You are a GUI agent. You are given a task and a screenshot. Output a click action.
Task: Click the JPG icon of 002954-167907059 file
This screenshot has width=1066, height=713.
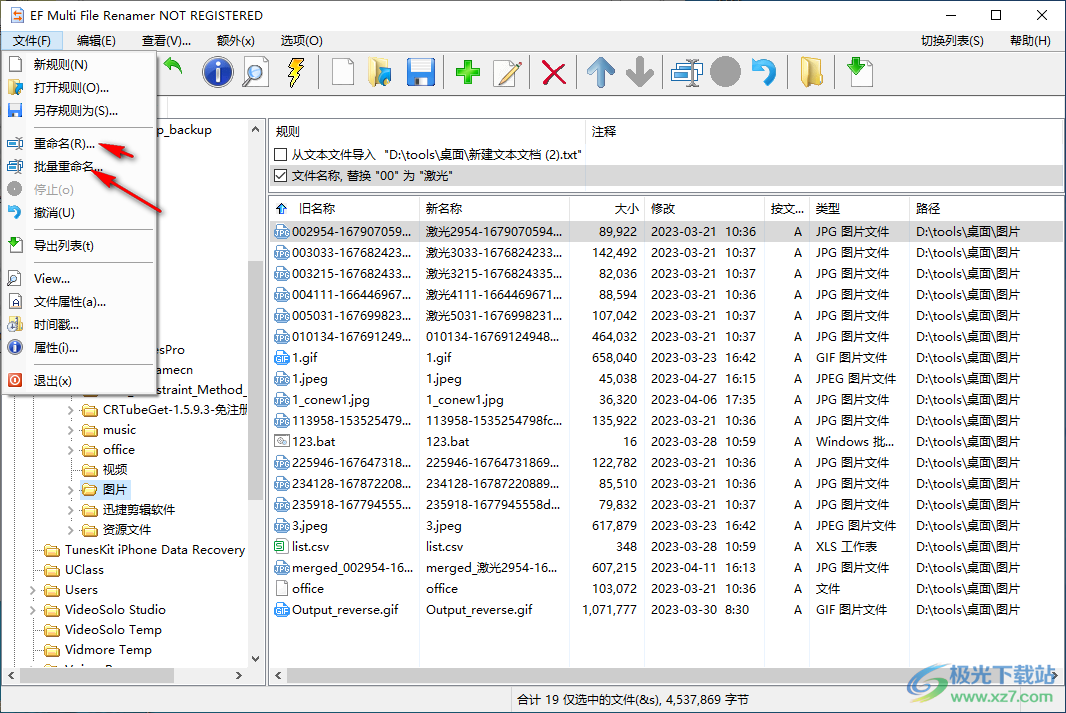[281, 232]
